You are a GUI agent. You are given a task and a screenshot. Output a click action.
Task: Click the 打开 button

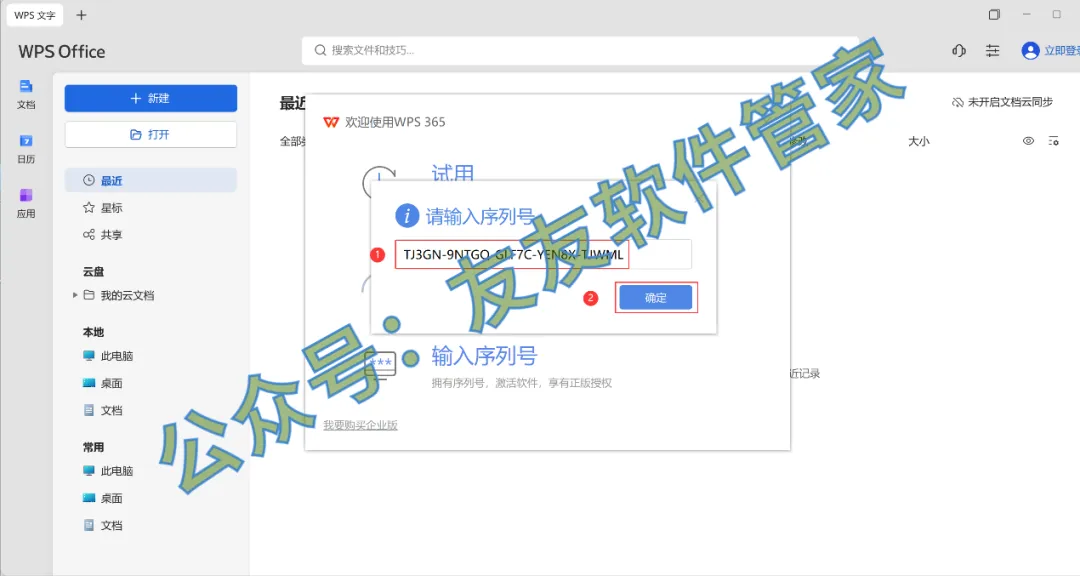point(151,134)
